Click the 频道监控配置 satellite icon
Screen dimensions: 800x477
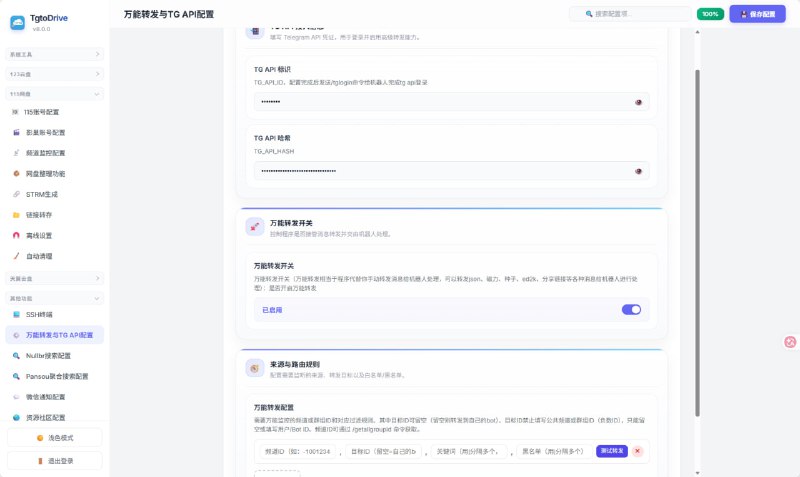point(16,153)
